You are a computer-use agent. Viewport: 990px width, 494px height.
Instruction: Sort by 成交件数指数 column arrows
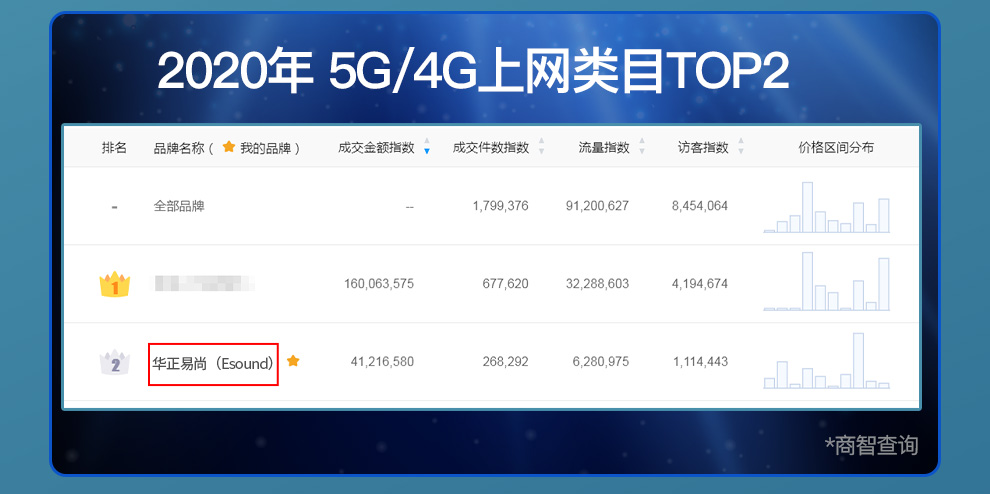pyautogui.click(x=541, y=147)
